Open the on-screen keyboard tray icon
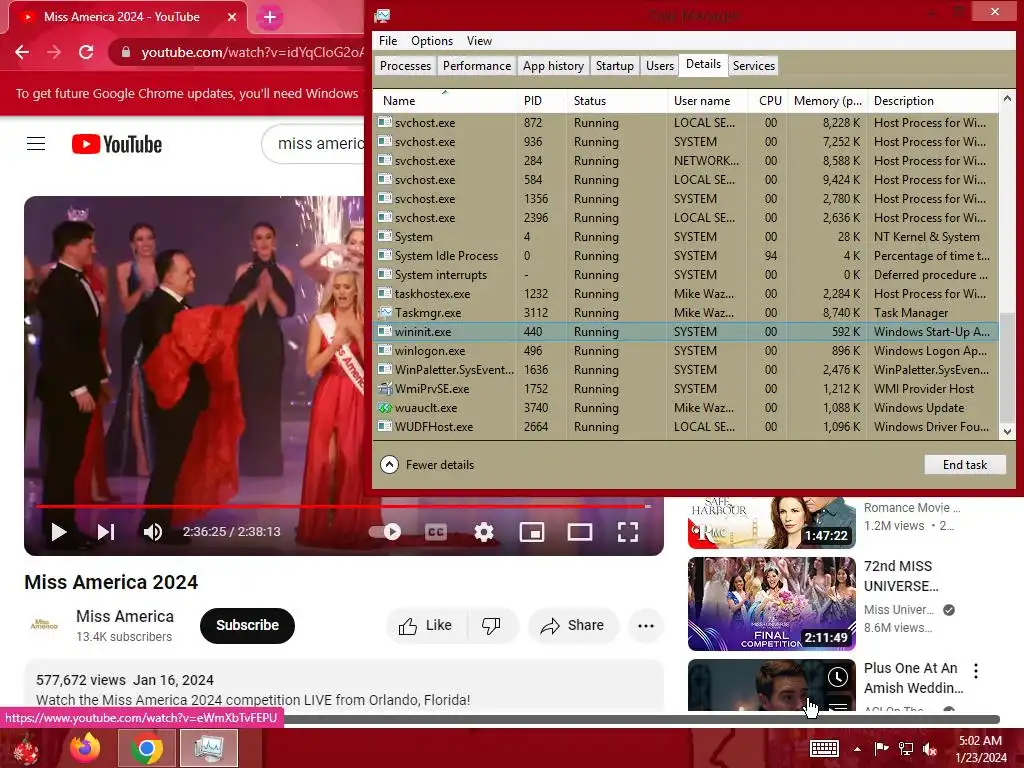The width and height of the screenshot is (1024, 768). 824,748
